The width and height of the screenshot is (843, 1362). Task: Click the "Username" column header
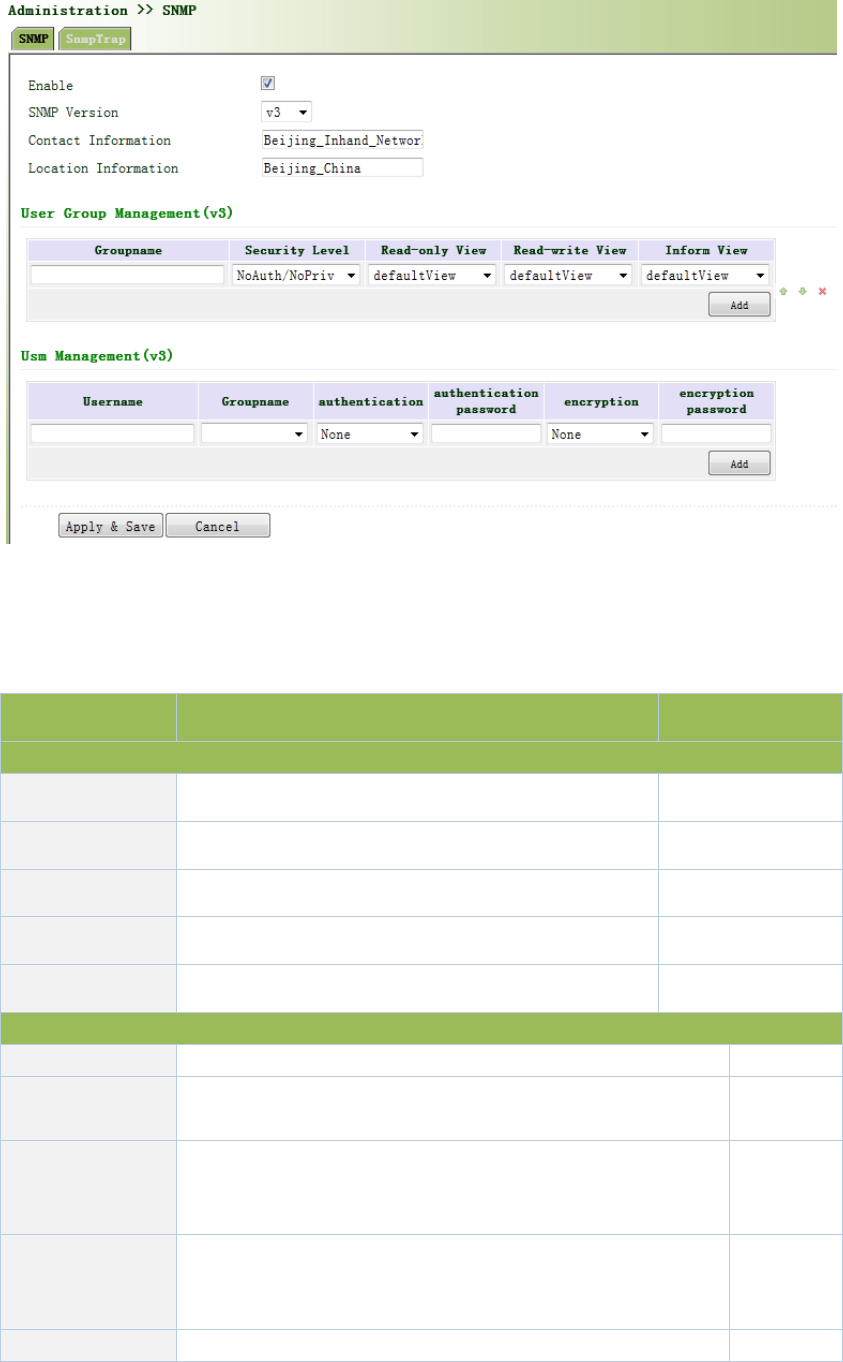point(112,401)
